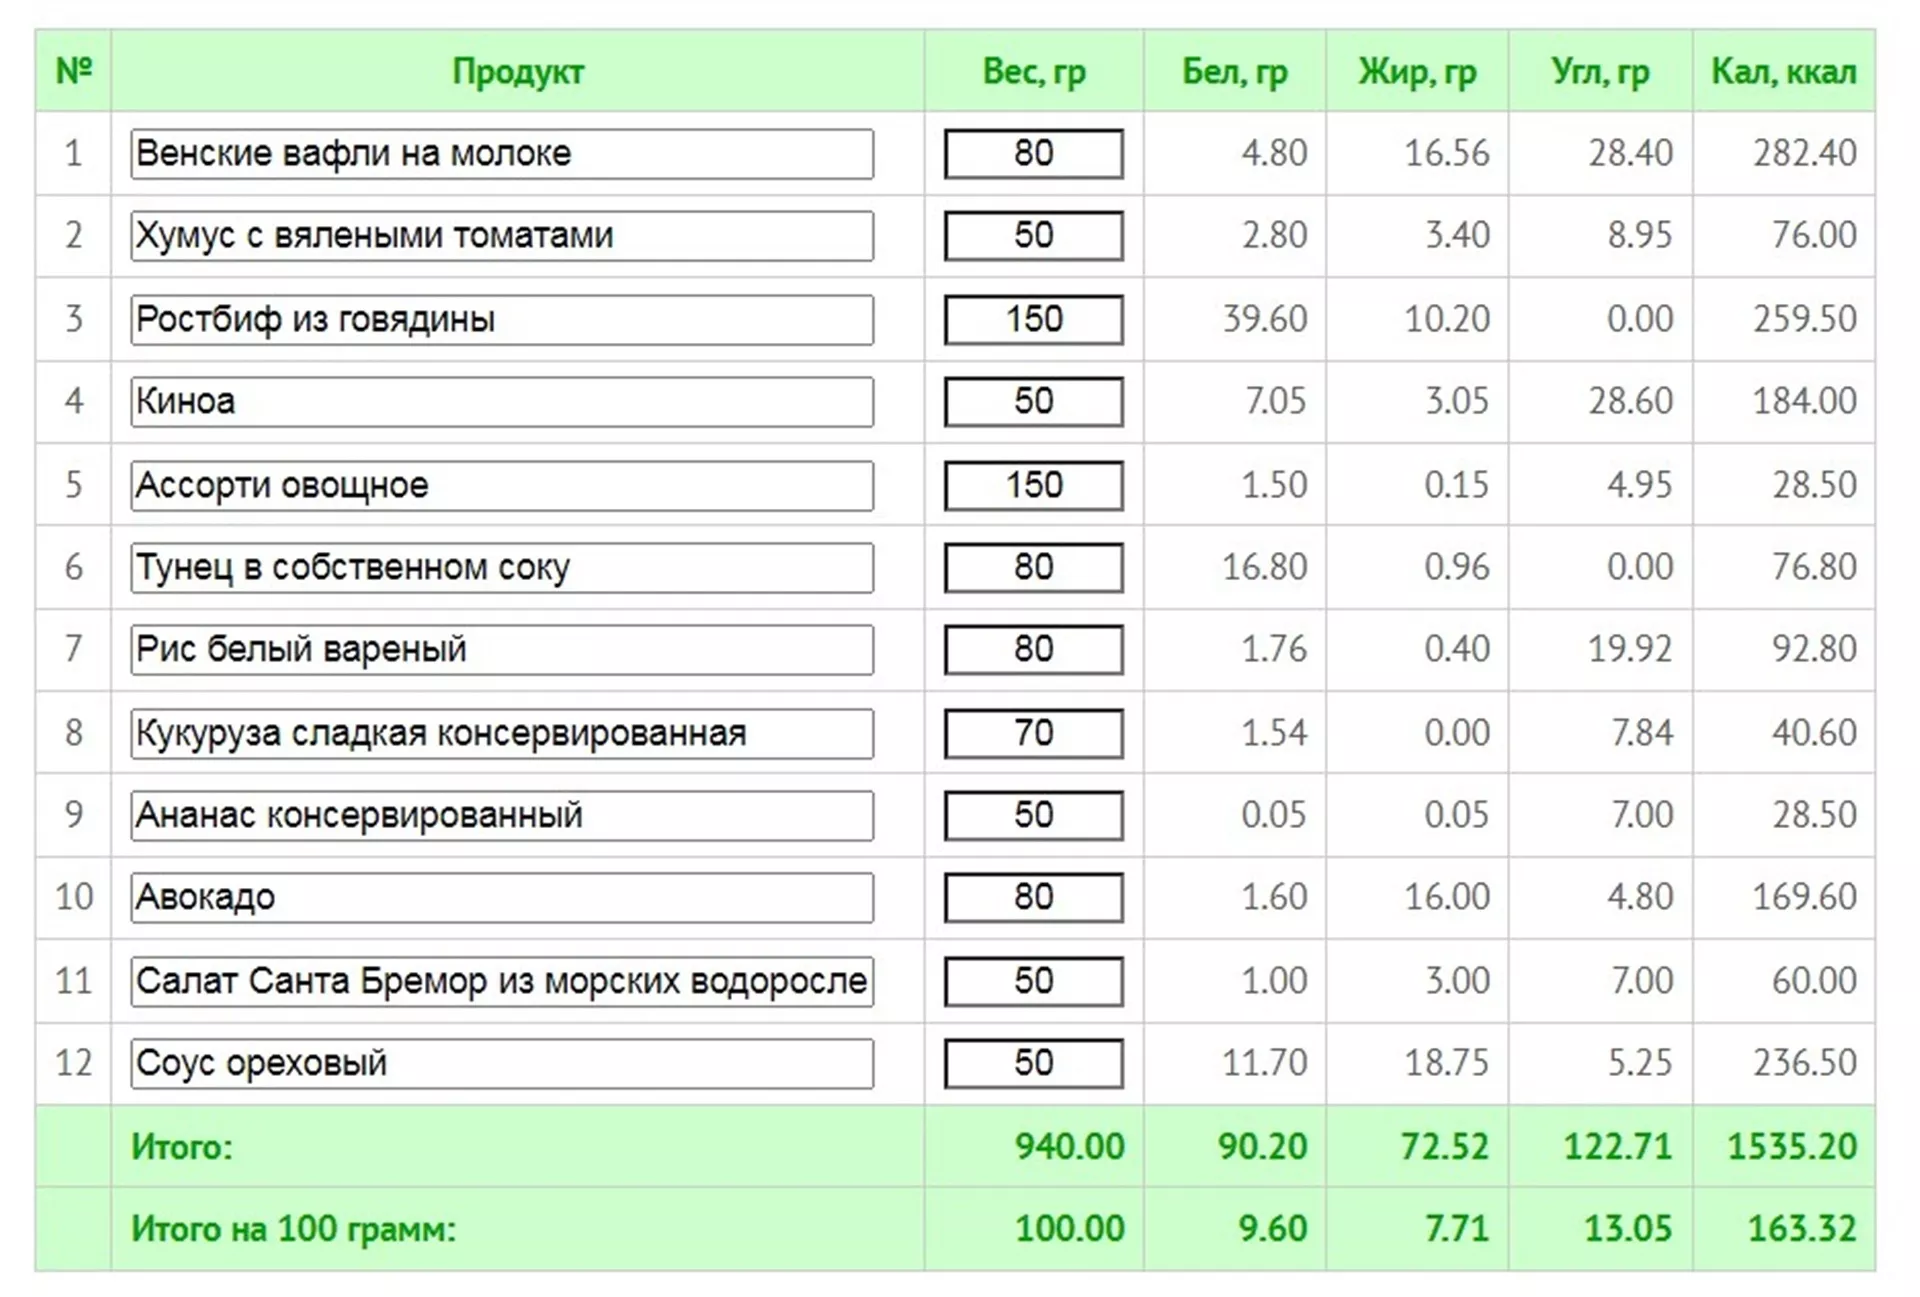Click the 'Продукт' column header
The image size is (1920, 1297).
(517, 71)
